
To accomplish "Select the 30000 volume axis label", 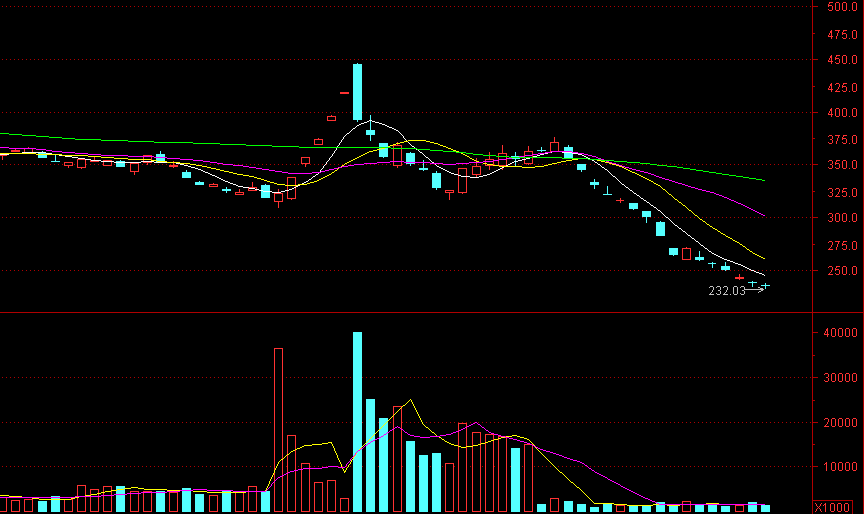I will [840, 378].
